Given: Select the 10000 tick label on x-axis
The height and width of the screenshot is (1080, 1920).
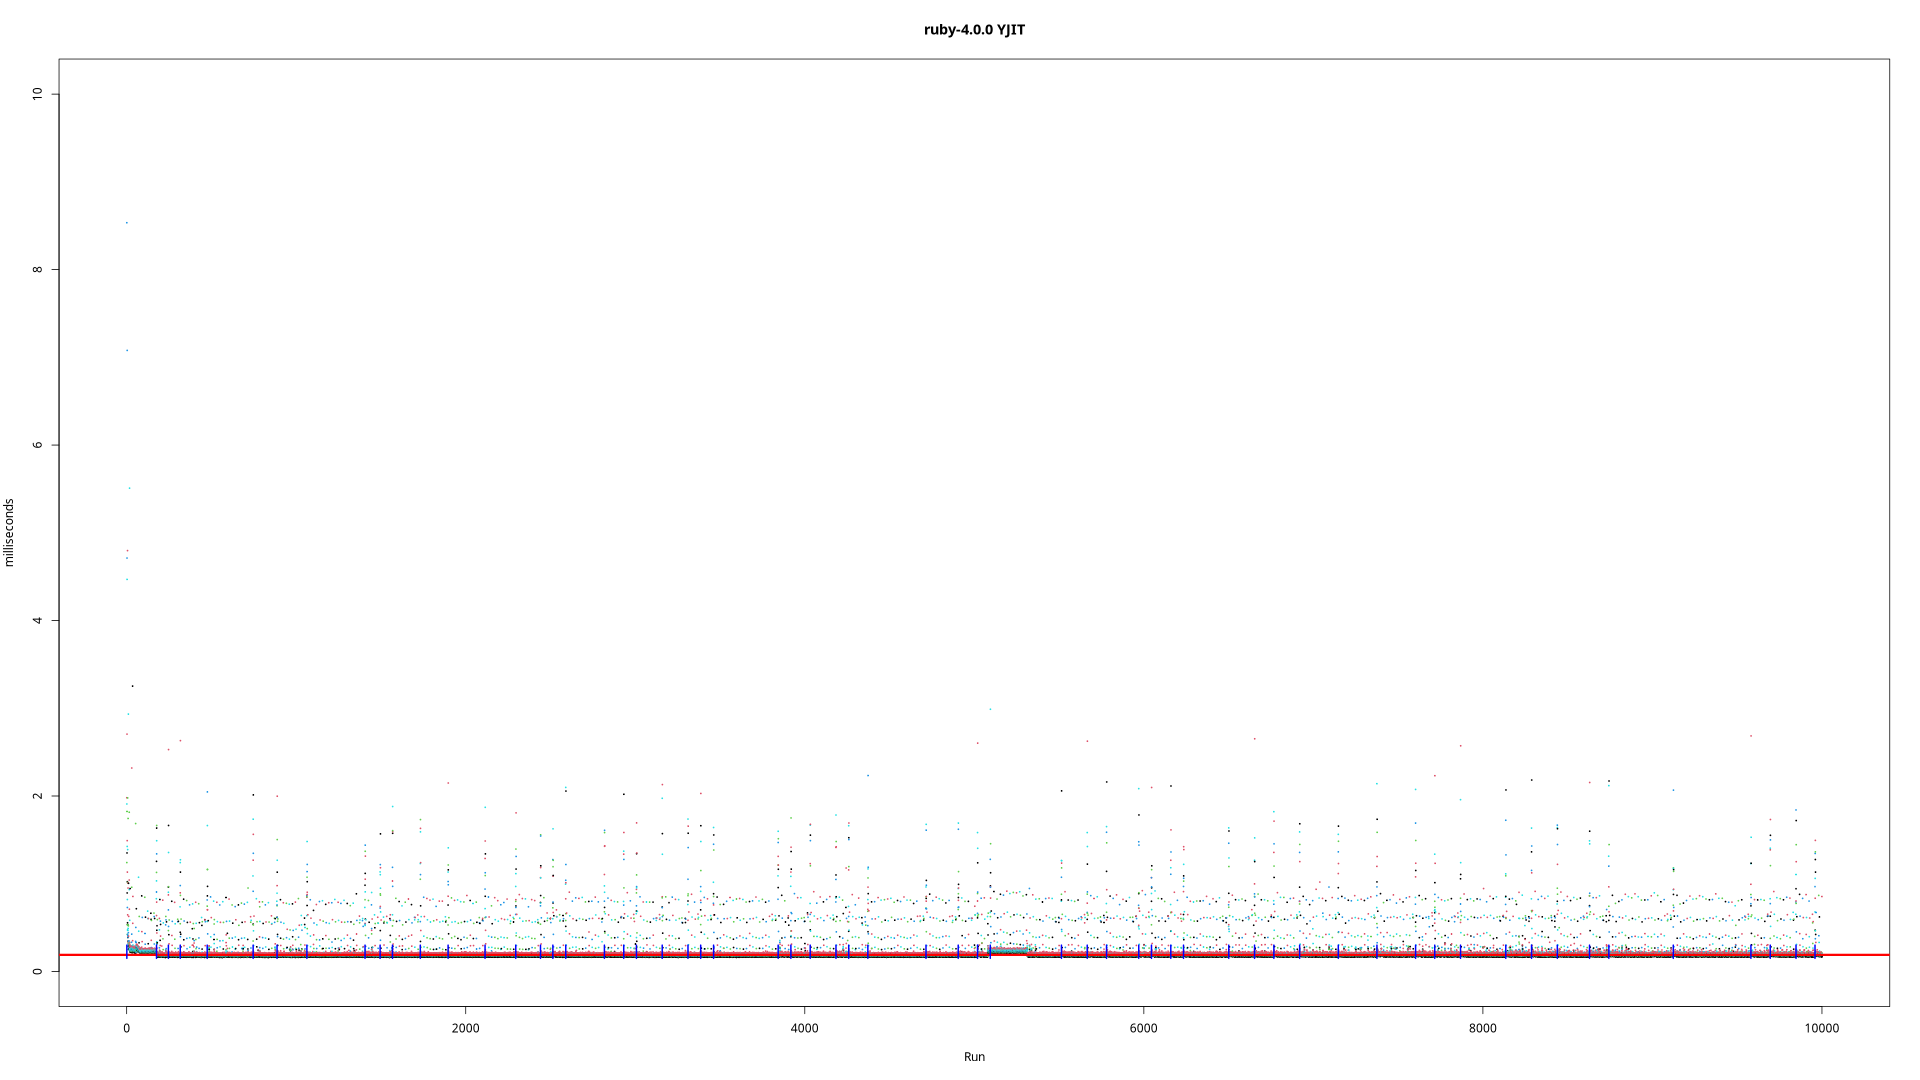Looking at the screenshot, I should pos(1821,1028).
